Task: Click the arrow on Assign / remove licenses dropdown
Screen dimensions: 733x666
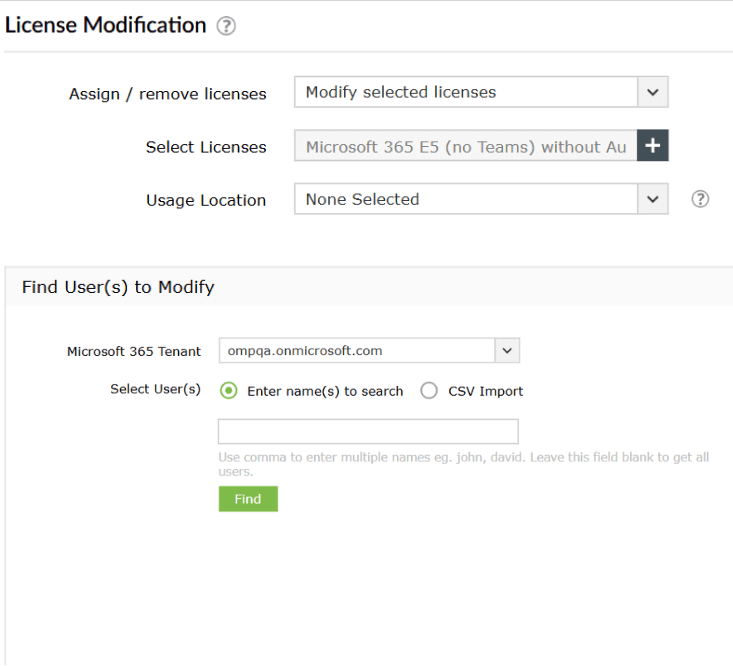Action: 652,92
